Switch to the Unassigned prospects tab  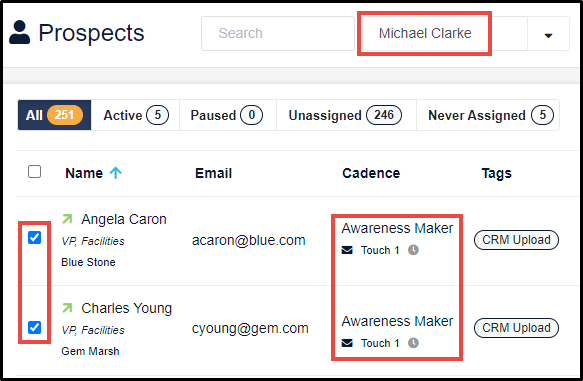pos(346,115)
